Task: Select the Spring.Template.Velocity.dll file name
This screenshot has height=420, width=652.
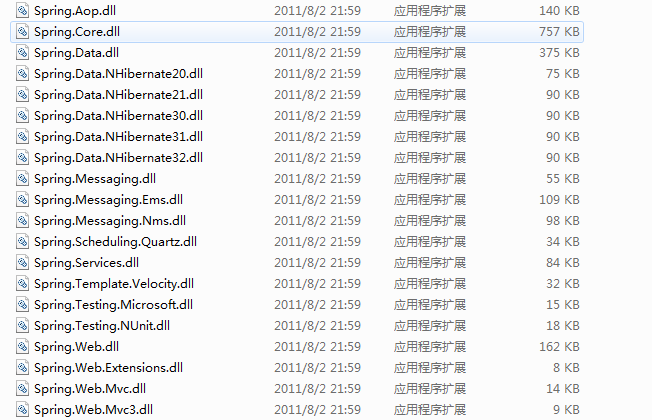Action: click(114, 284)
